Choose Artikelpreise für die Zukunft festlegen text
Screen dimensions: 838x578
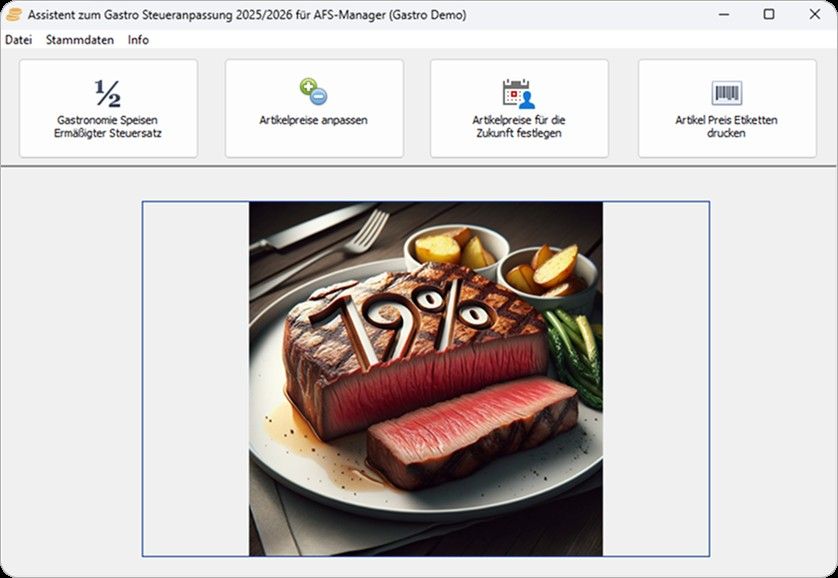click(x=519, y=126)
